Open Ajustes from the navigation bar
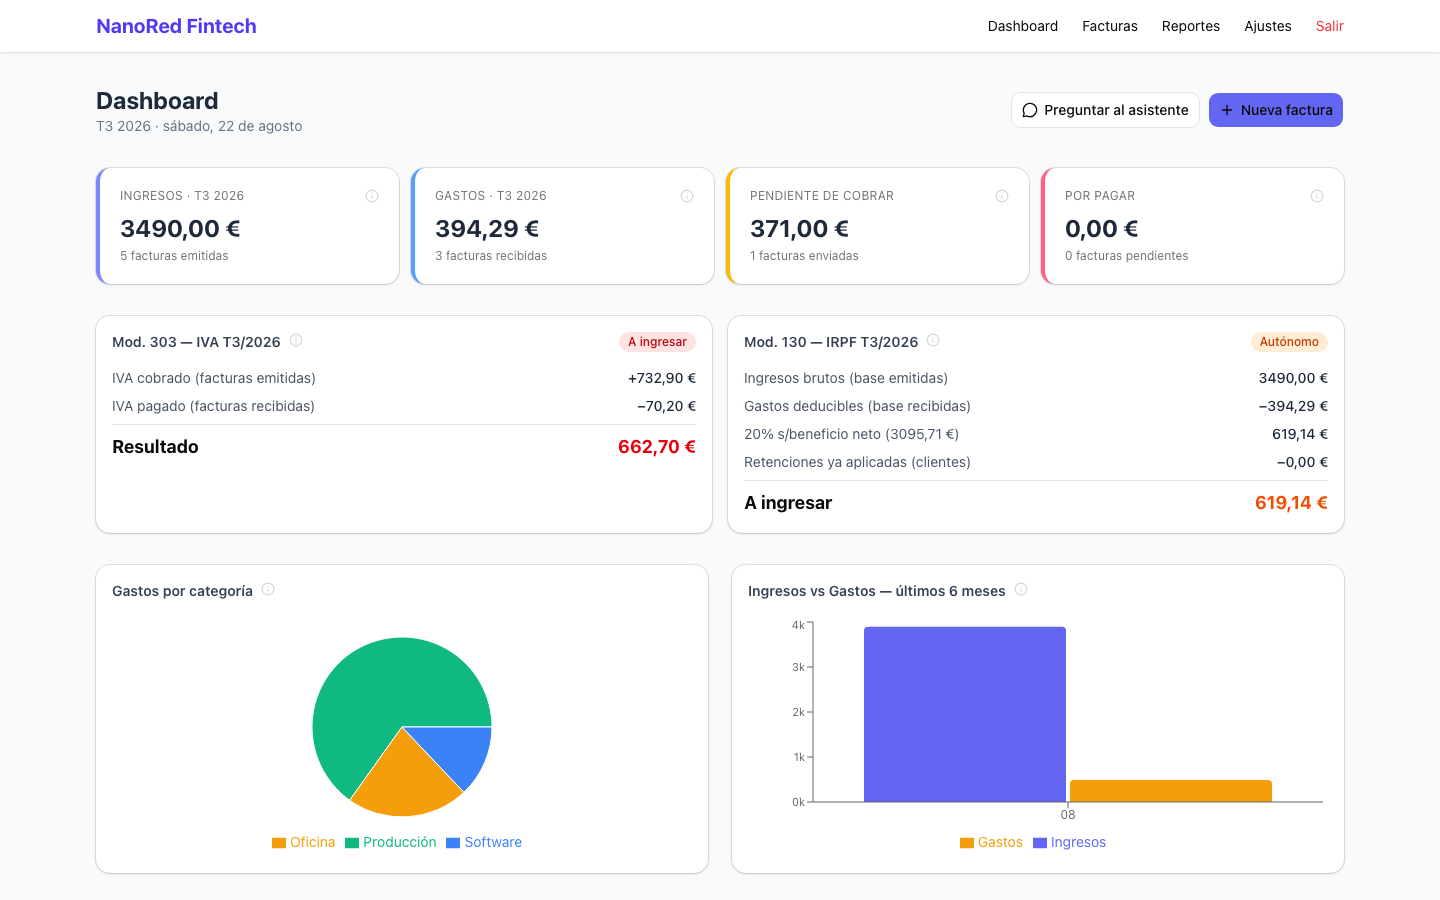Viewport: 1440px width, 900px height. click(x=1268, y=26)
